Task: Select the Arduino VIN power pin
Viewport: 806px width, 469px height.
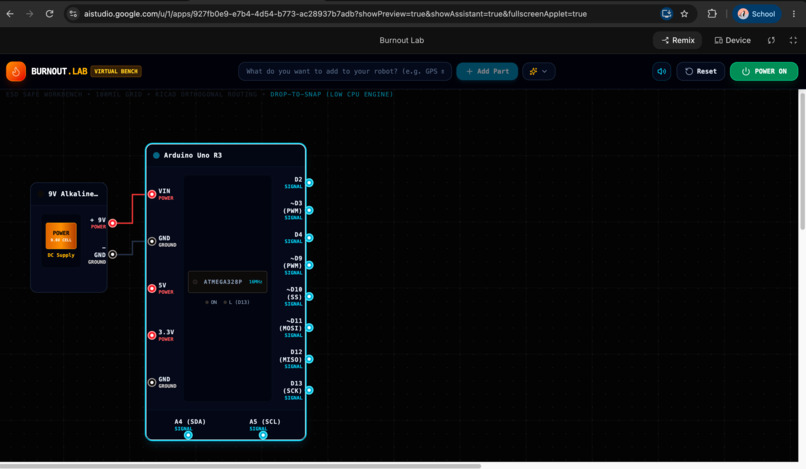Action: (x=152, y=194)
